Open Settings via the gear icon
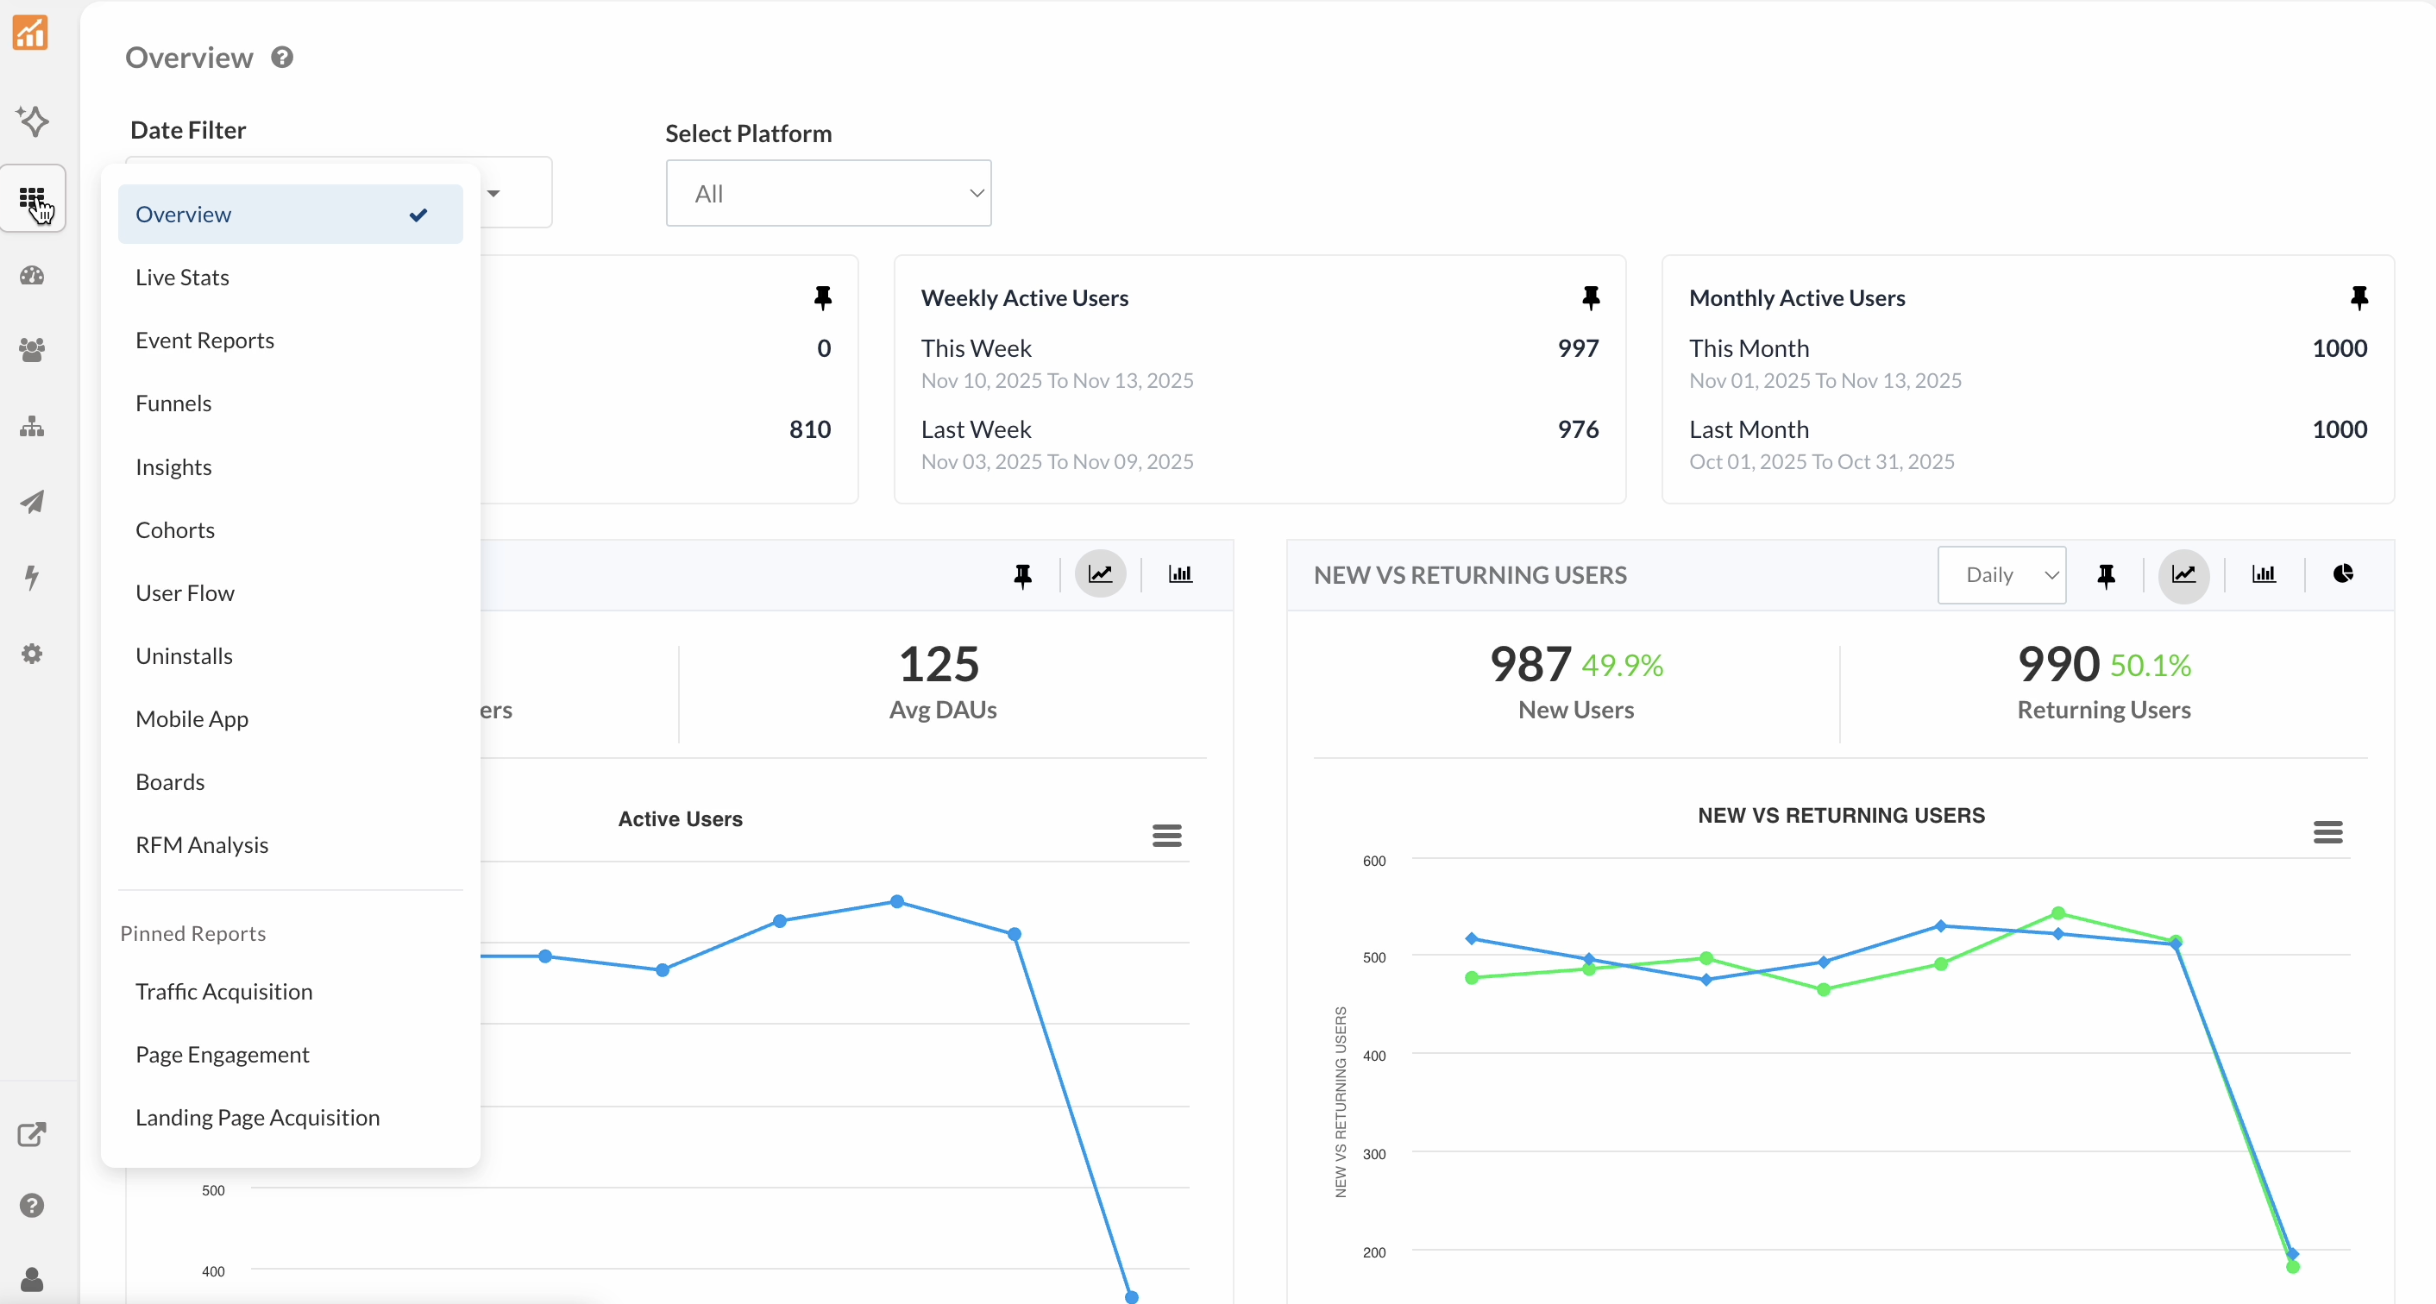The width and height of the screenshot is (2436, 1304). pos(31,654)
